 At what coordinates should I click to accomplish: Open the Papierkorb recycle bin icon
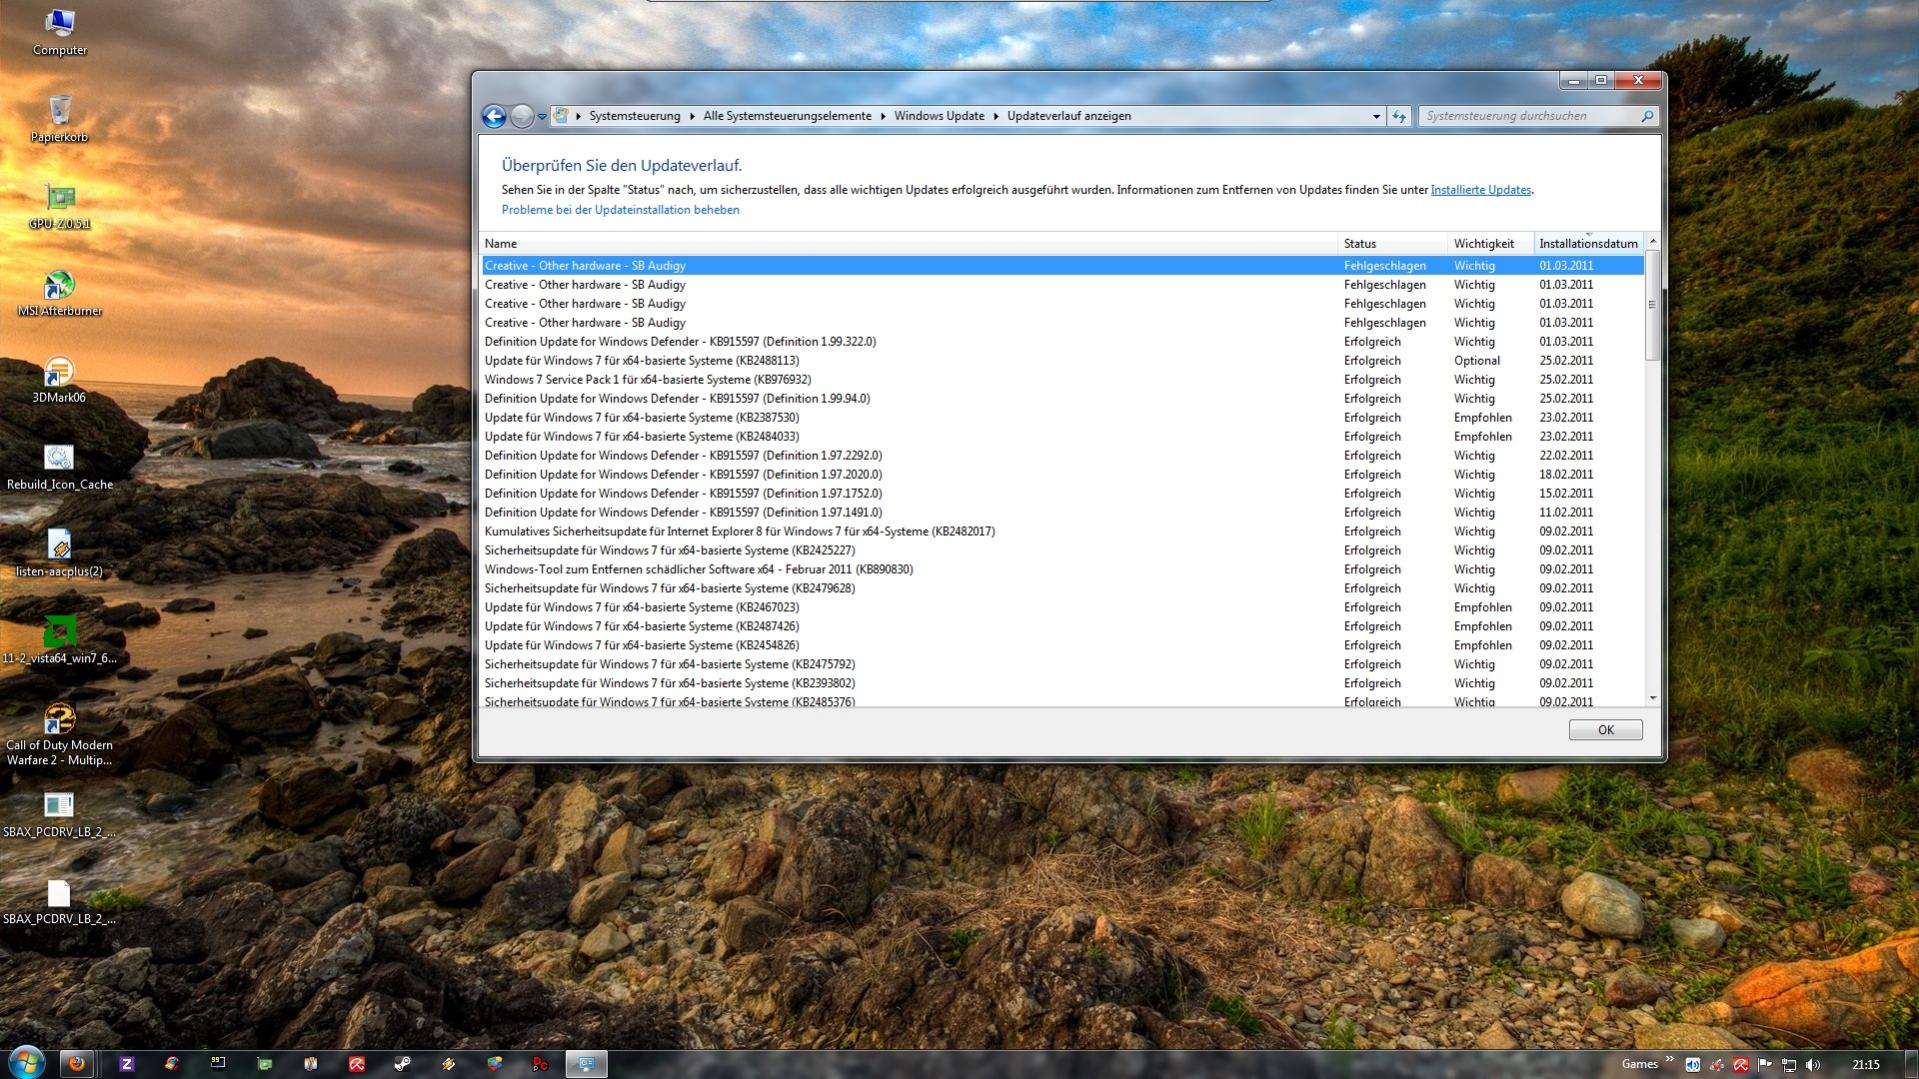point(60,119)
